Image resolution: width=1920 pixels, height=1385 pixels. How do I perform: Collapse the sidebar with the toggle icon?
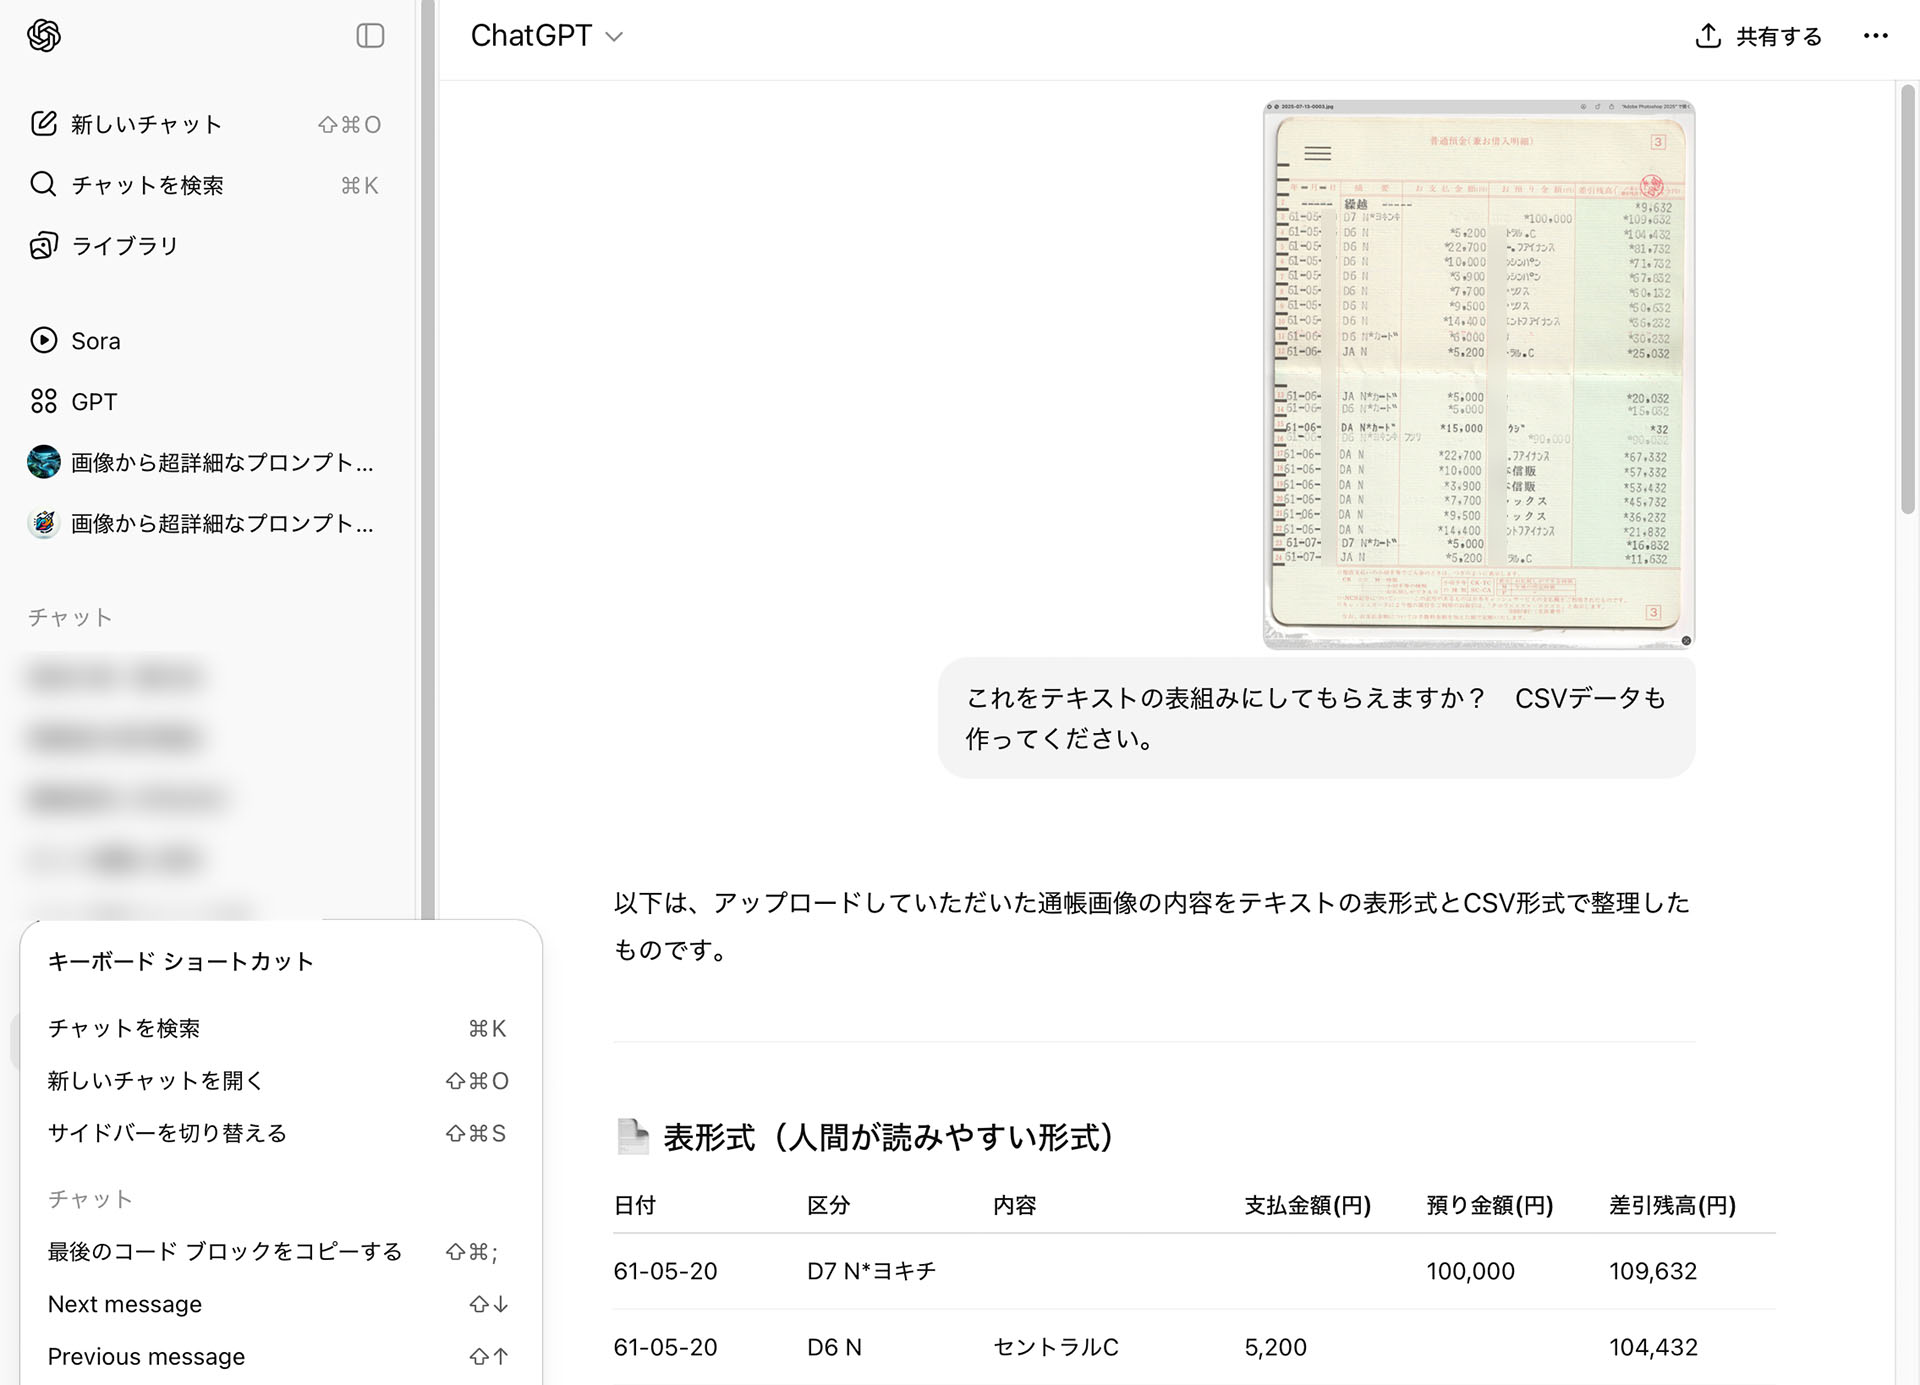370,36
